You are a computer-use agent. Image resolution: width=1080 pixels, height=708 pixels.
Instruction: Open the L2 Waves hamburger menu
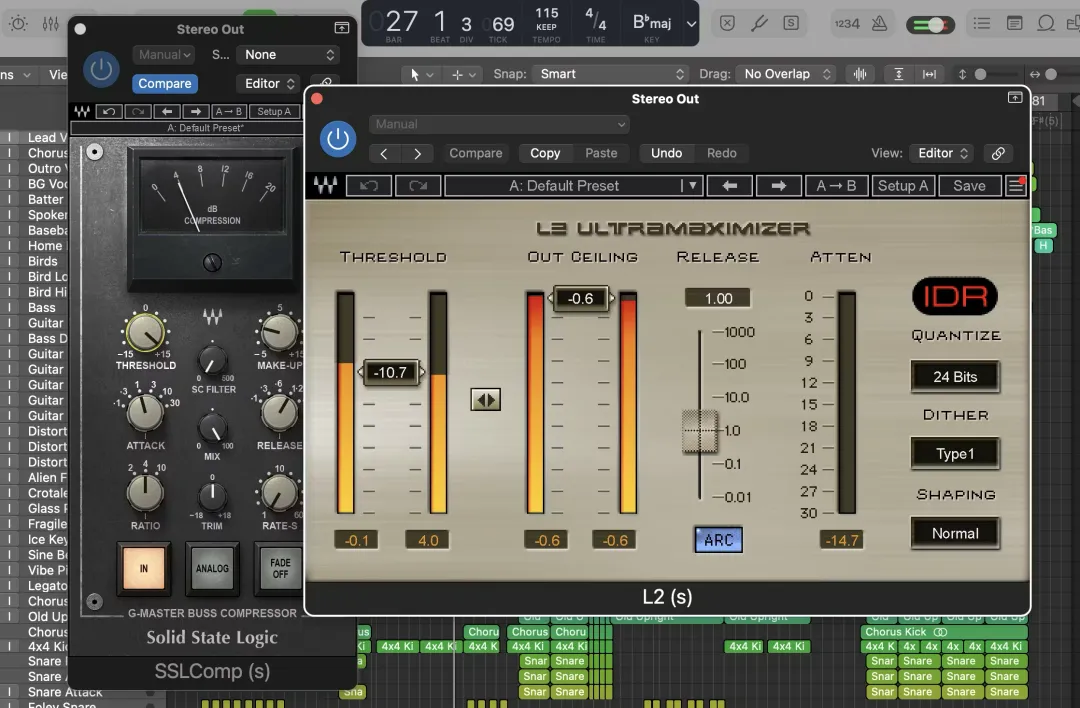pos(1016,186)
